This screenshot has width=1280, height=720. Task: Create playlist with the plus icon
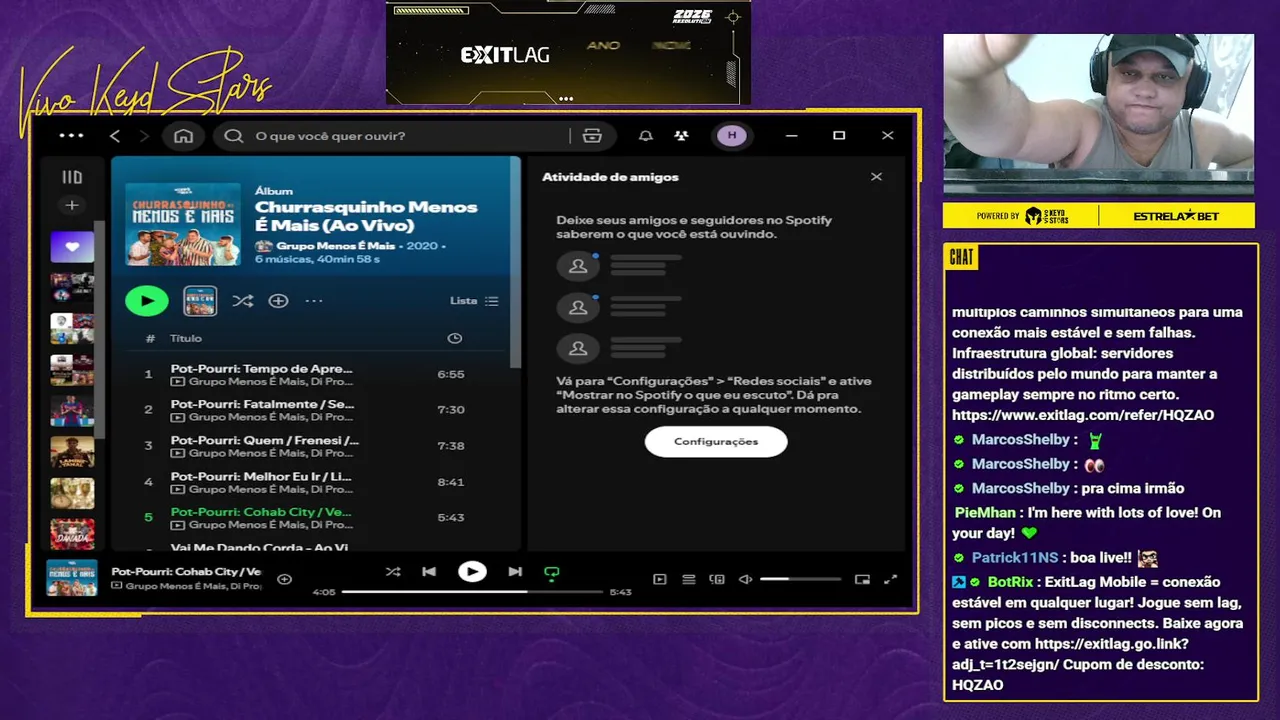(72, 205)
